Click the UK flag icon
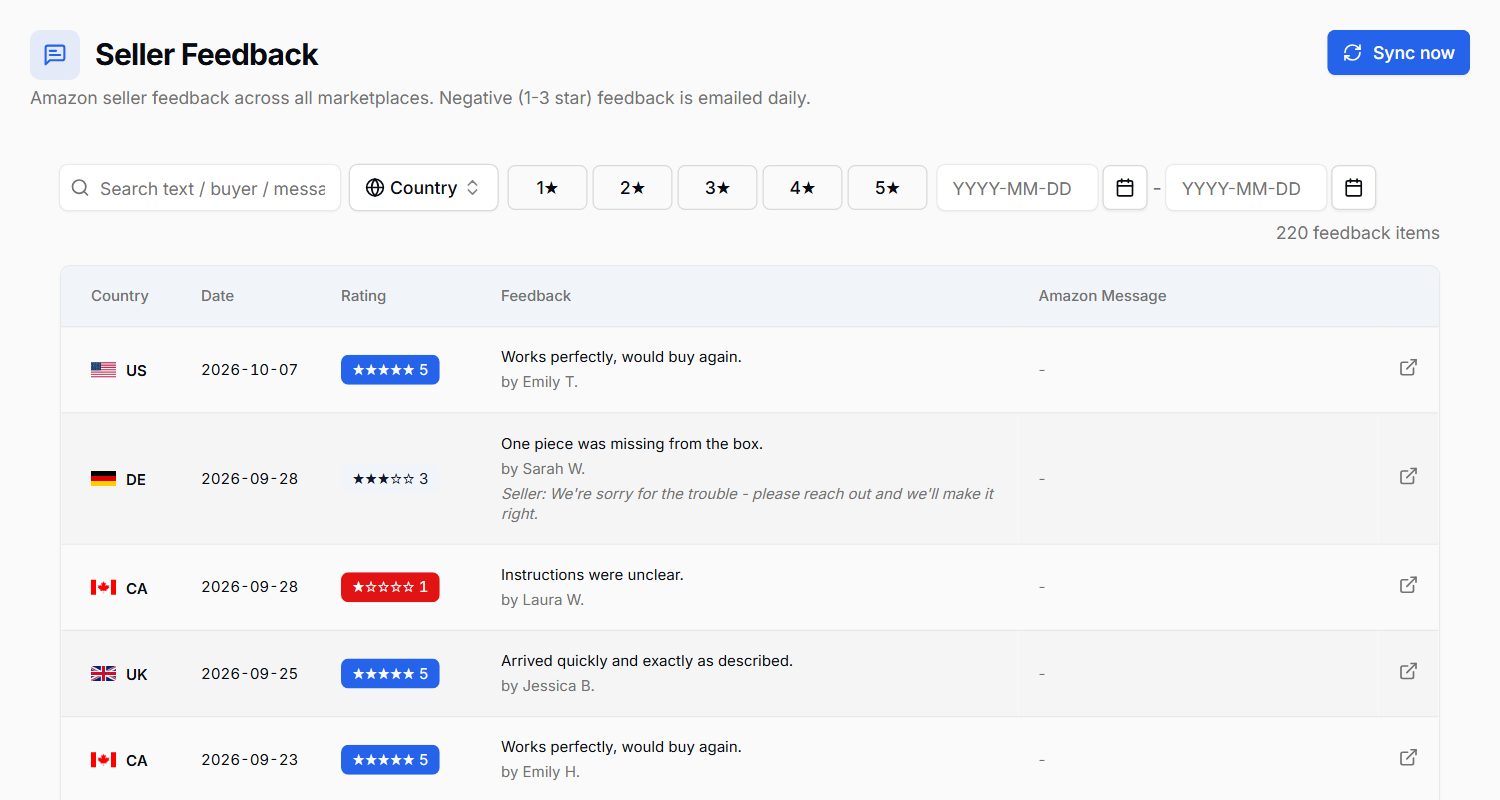 (103, 674)
